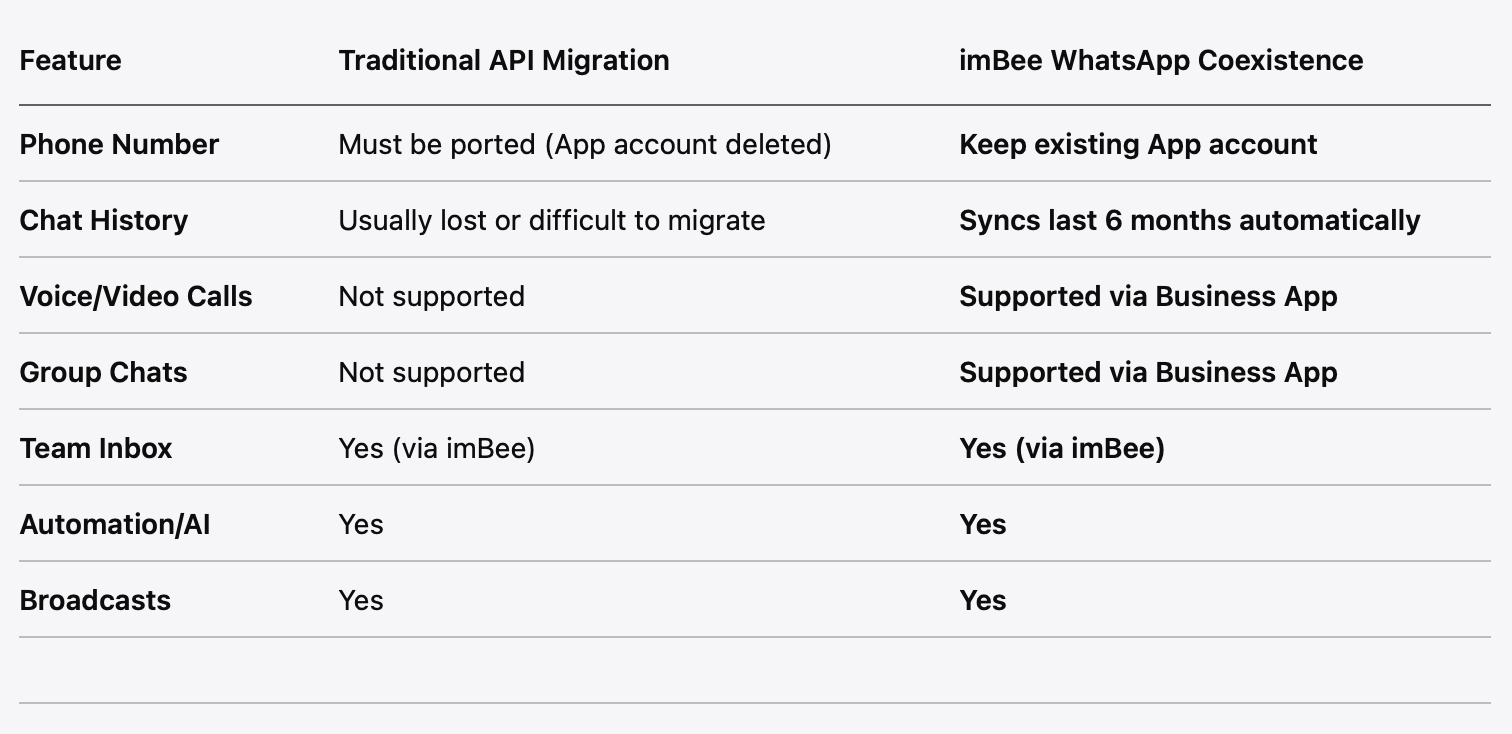Click non-bold 'Yes (via imBee)' under Traditional API

(x=436, y=448)
